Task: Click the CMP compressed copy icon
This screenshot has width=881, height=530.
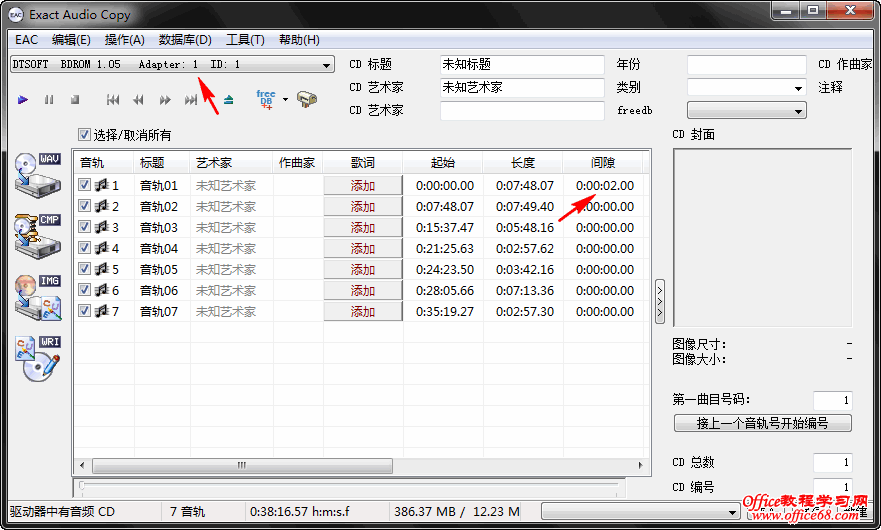Action: pyautogui.click(x=38, y=236)
